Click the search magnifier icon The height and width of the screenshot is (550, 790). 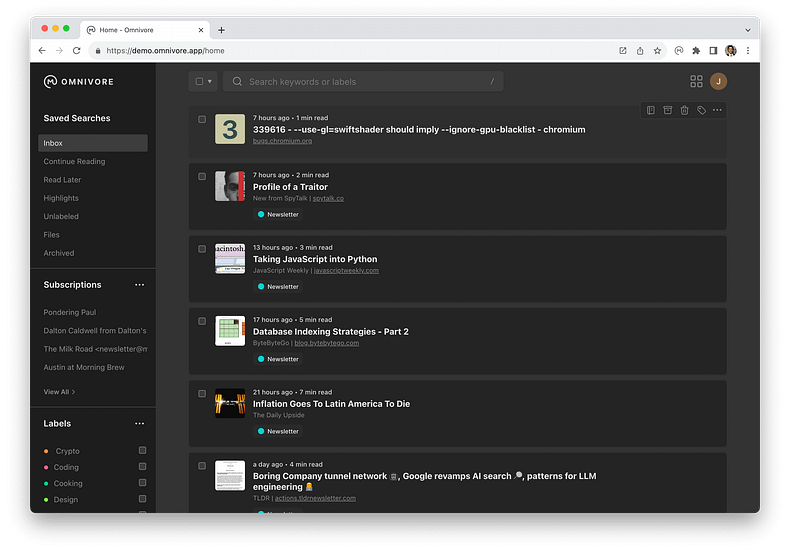pyautogui.click(x=237, y=82)
